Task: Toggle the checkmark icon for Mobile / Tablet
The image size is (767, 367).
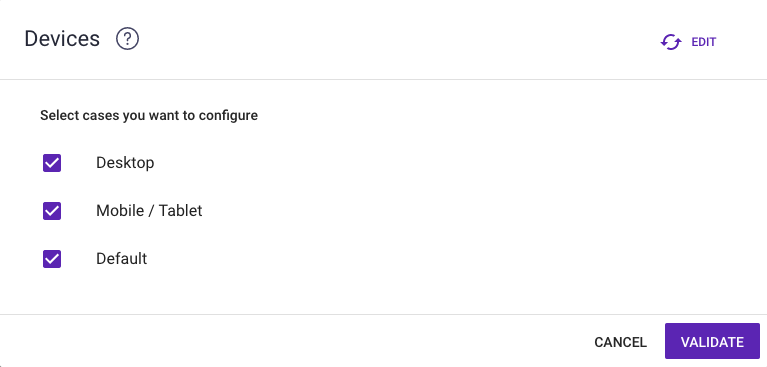Action: [52, 211]
